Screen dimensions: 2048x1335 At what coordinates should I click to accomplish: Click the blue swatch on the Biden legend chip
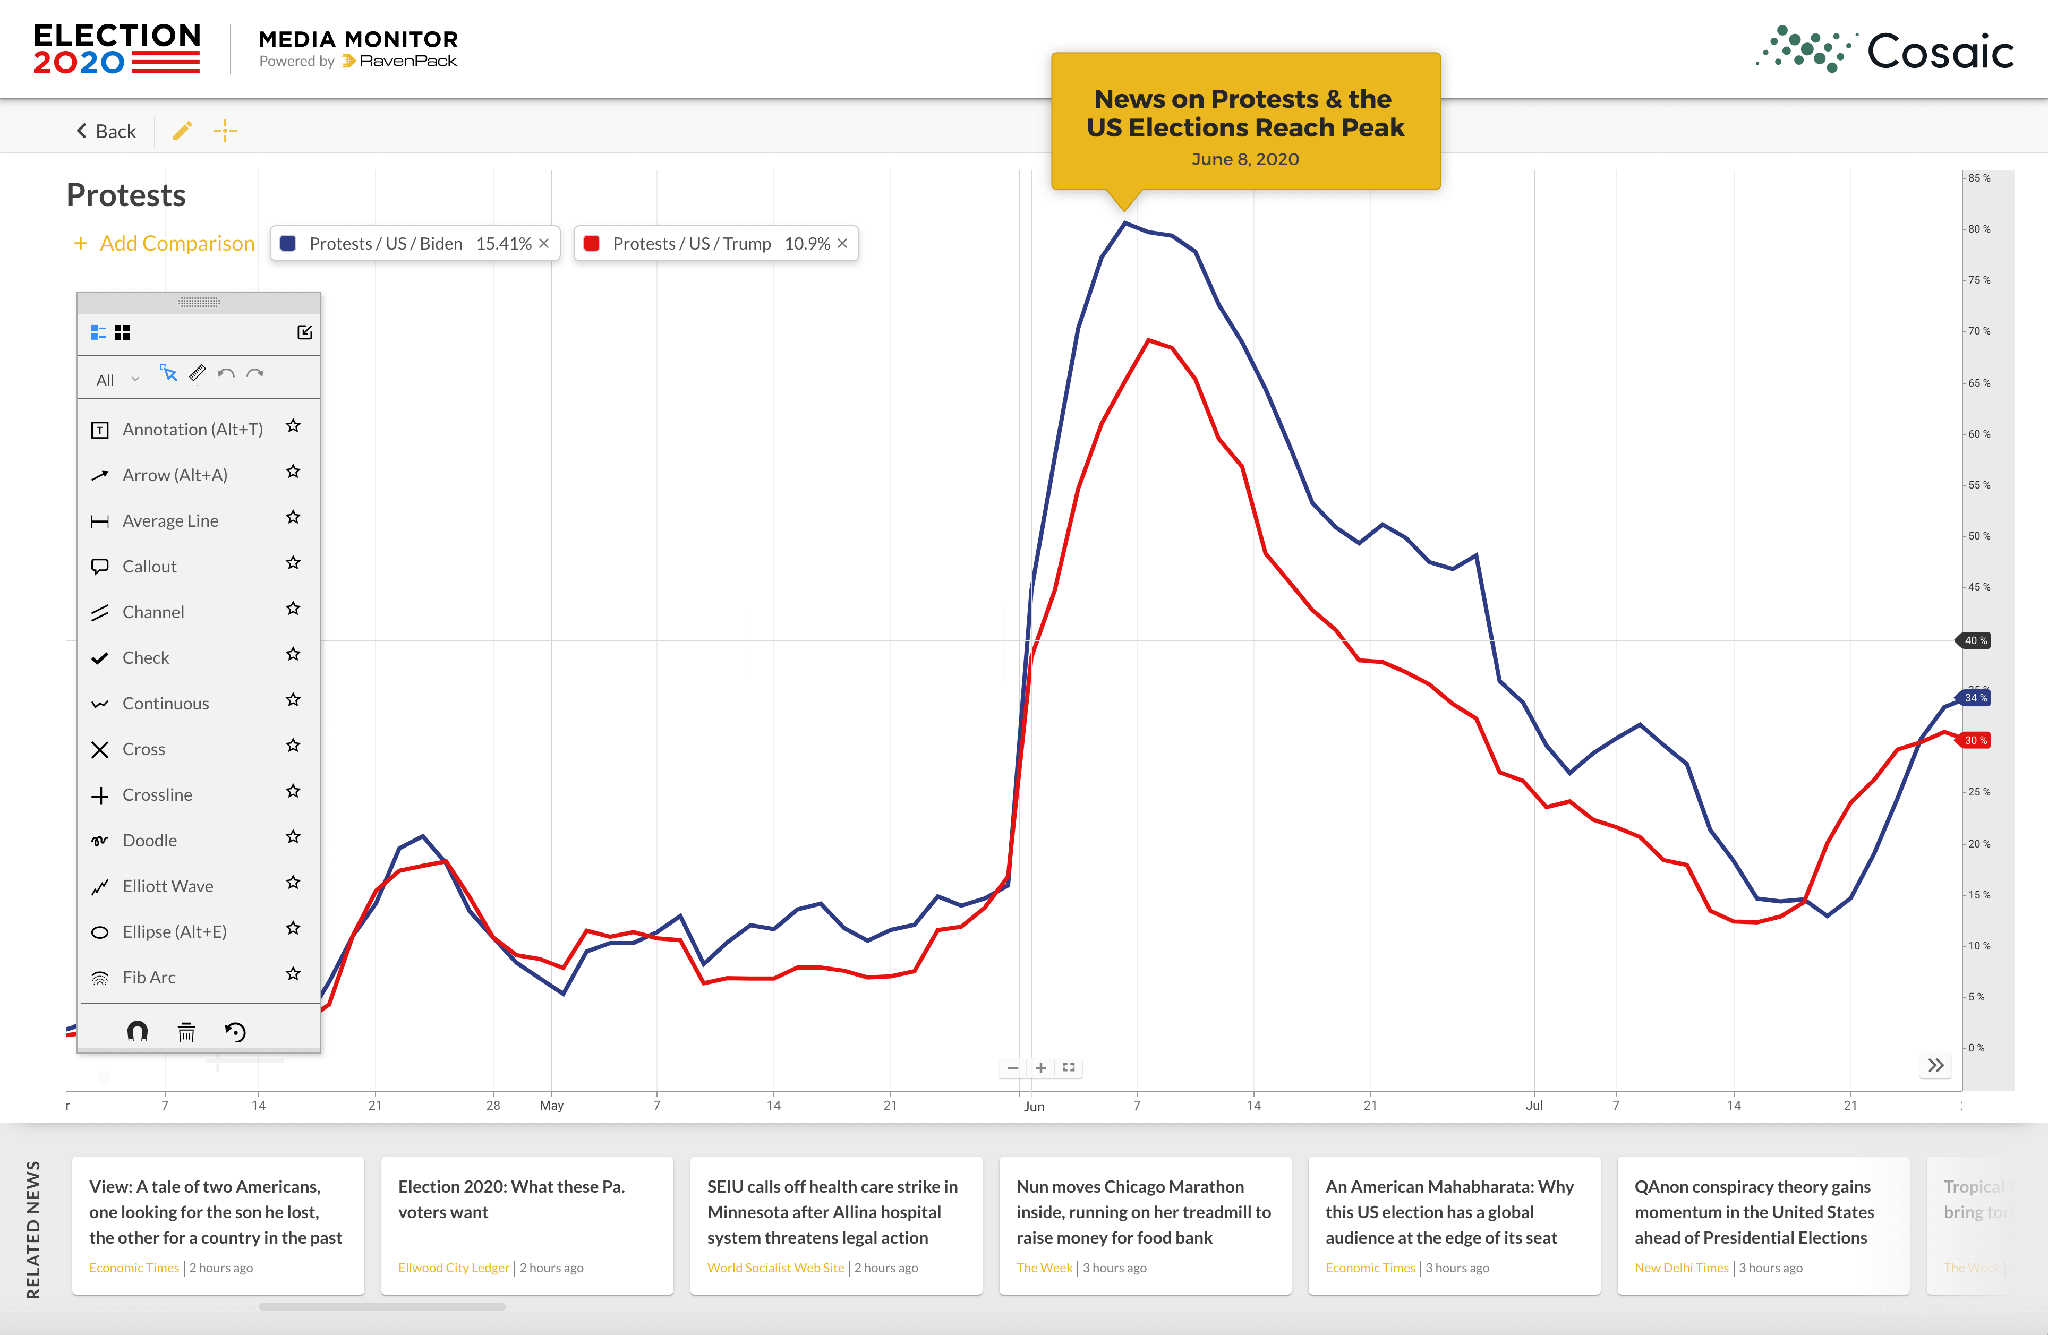(287, 243)
